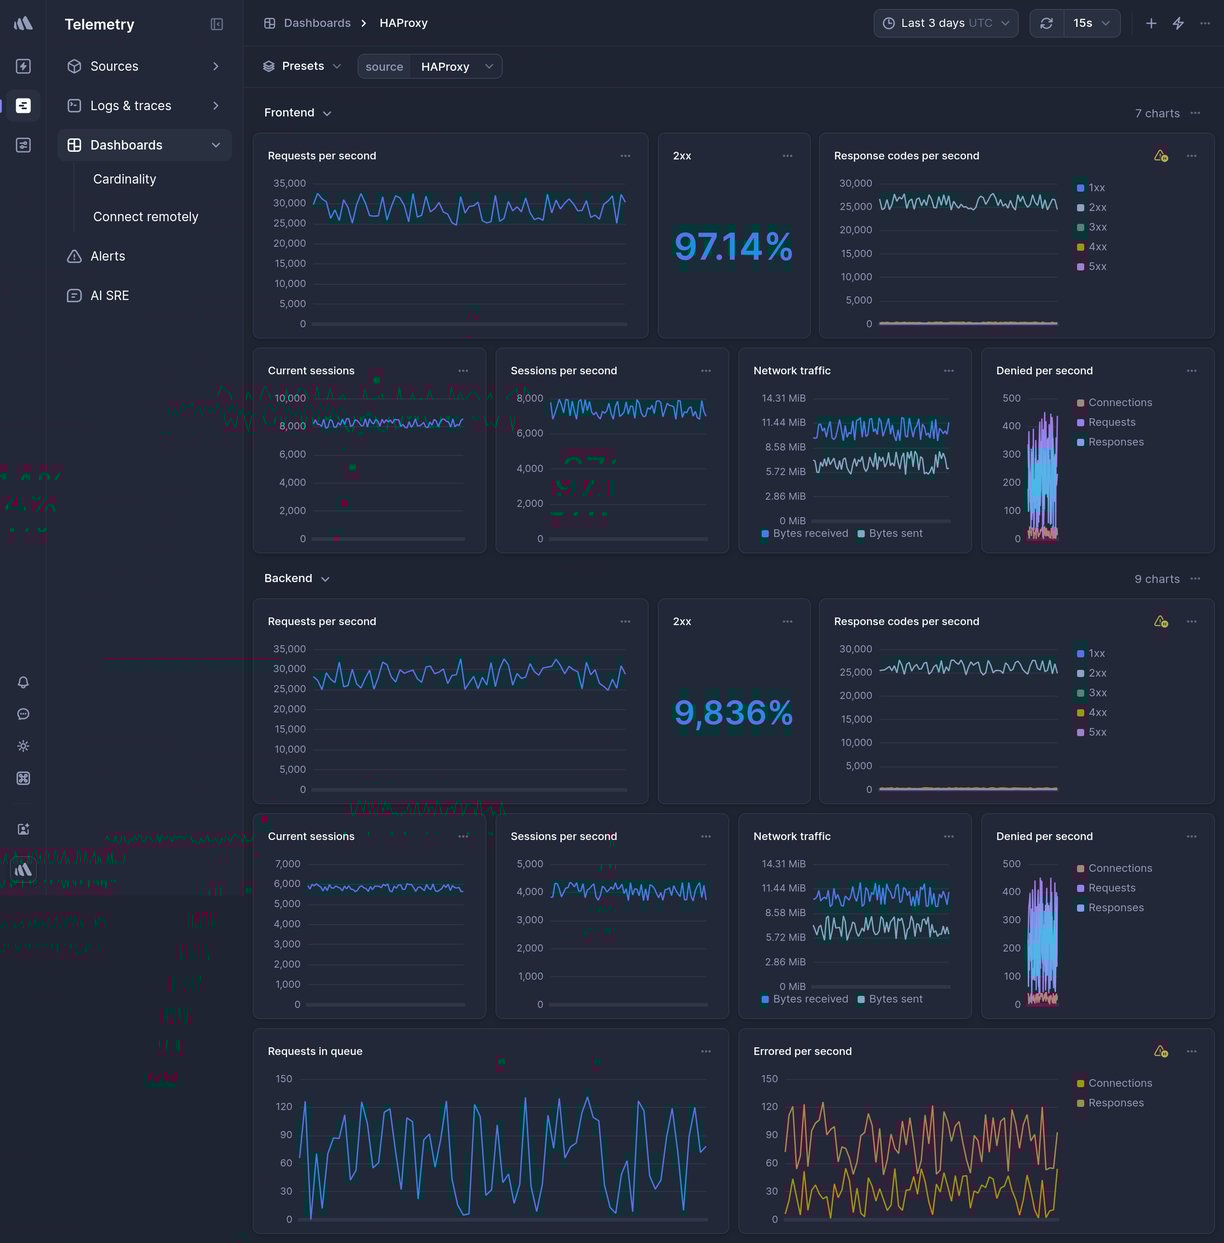
Task: Toggle 5xx series in Frontend response codes legend
Action: pos(1097,267)
